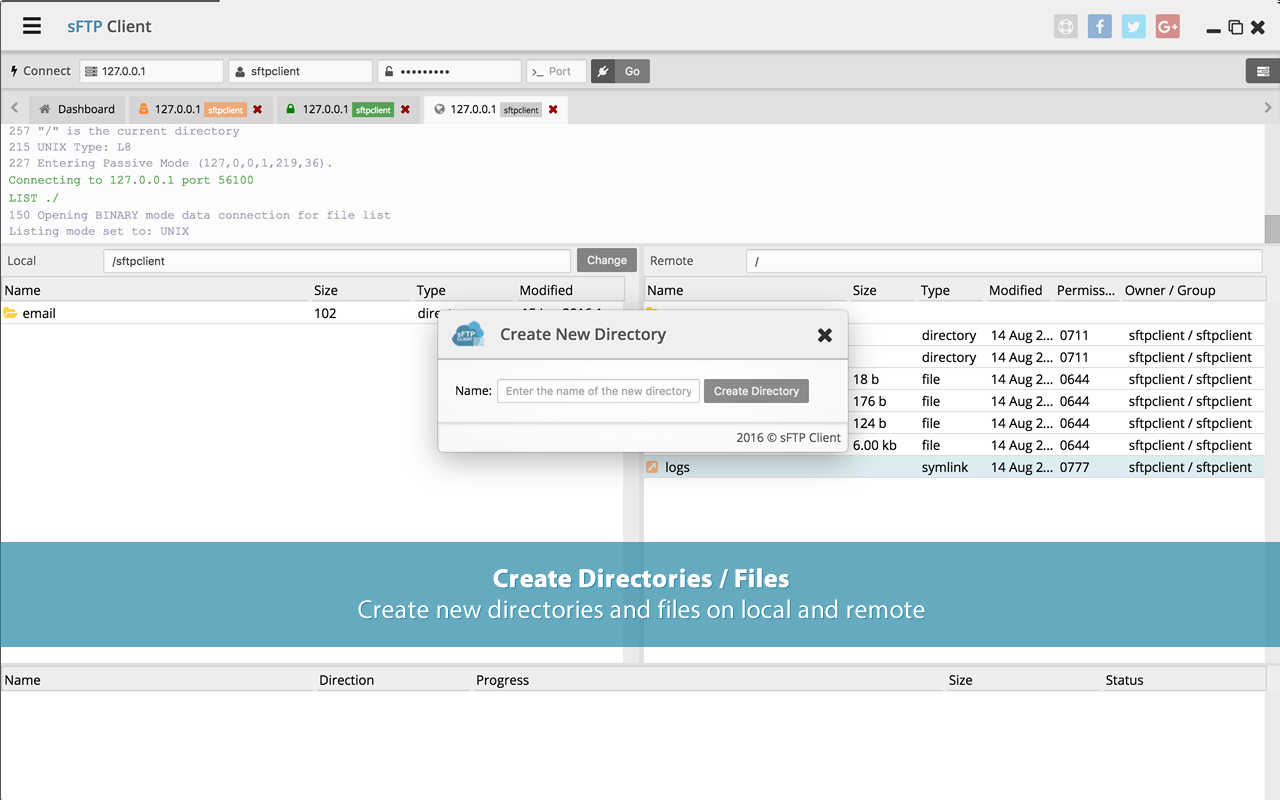Viewport: 1280px width, 800px height.
Task: Click the Connect lightning bolt icon
Action: pos(12,70)
